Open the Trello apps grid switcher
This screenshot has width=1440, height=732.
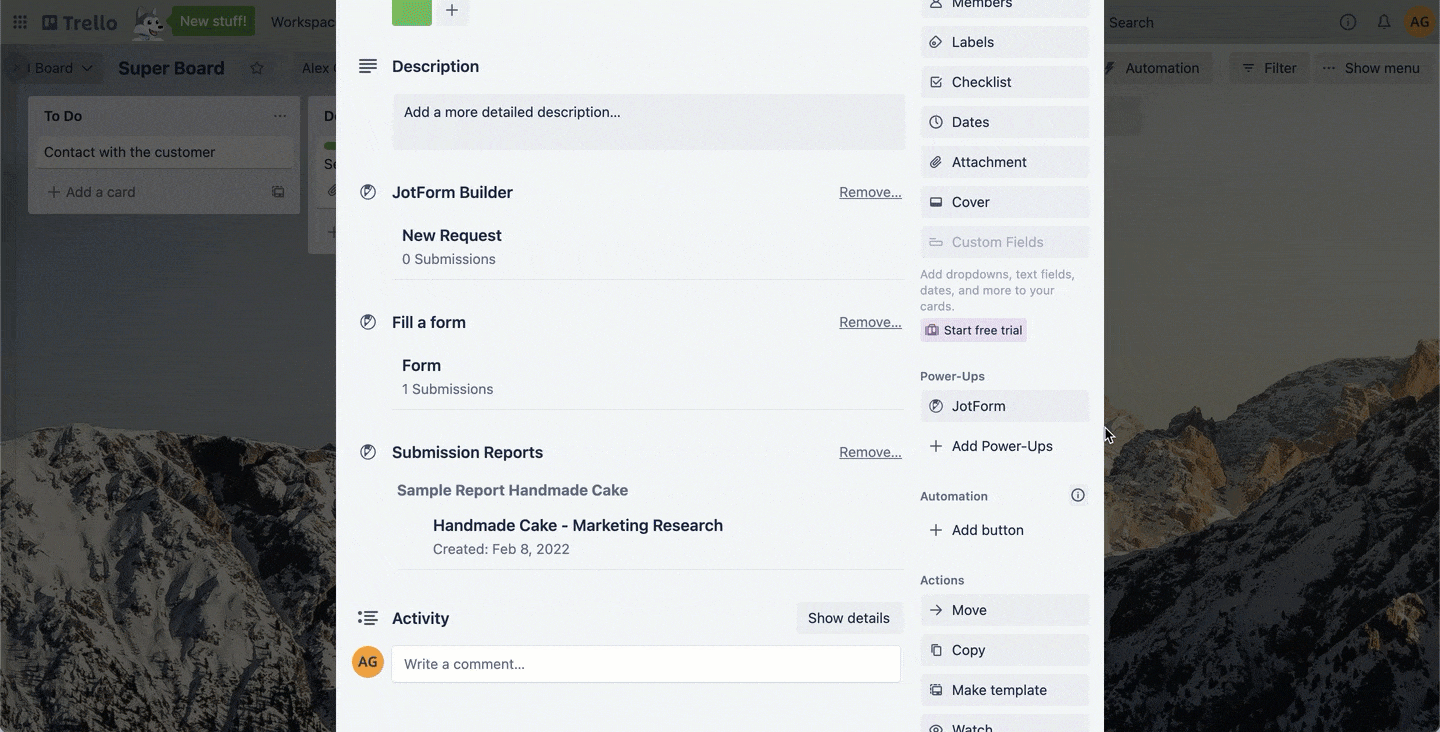click(20, 22)
